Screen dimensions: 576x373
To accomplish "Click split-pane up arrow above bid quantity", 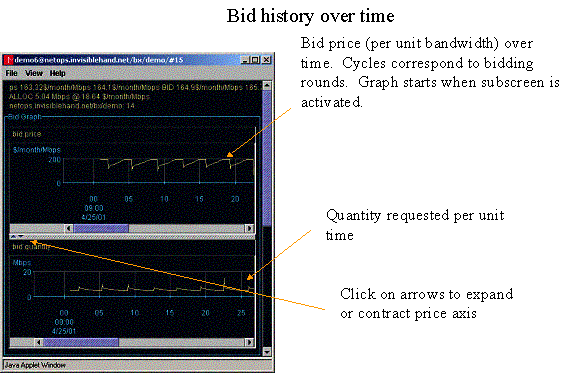I will pos(14,237).
